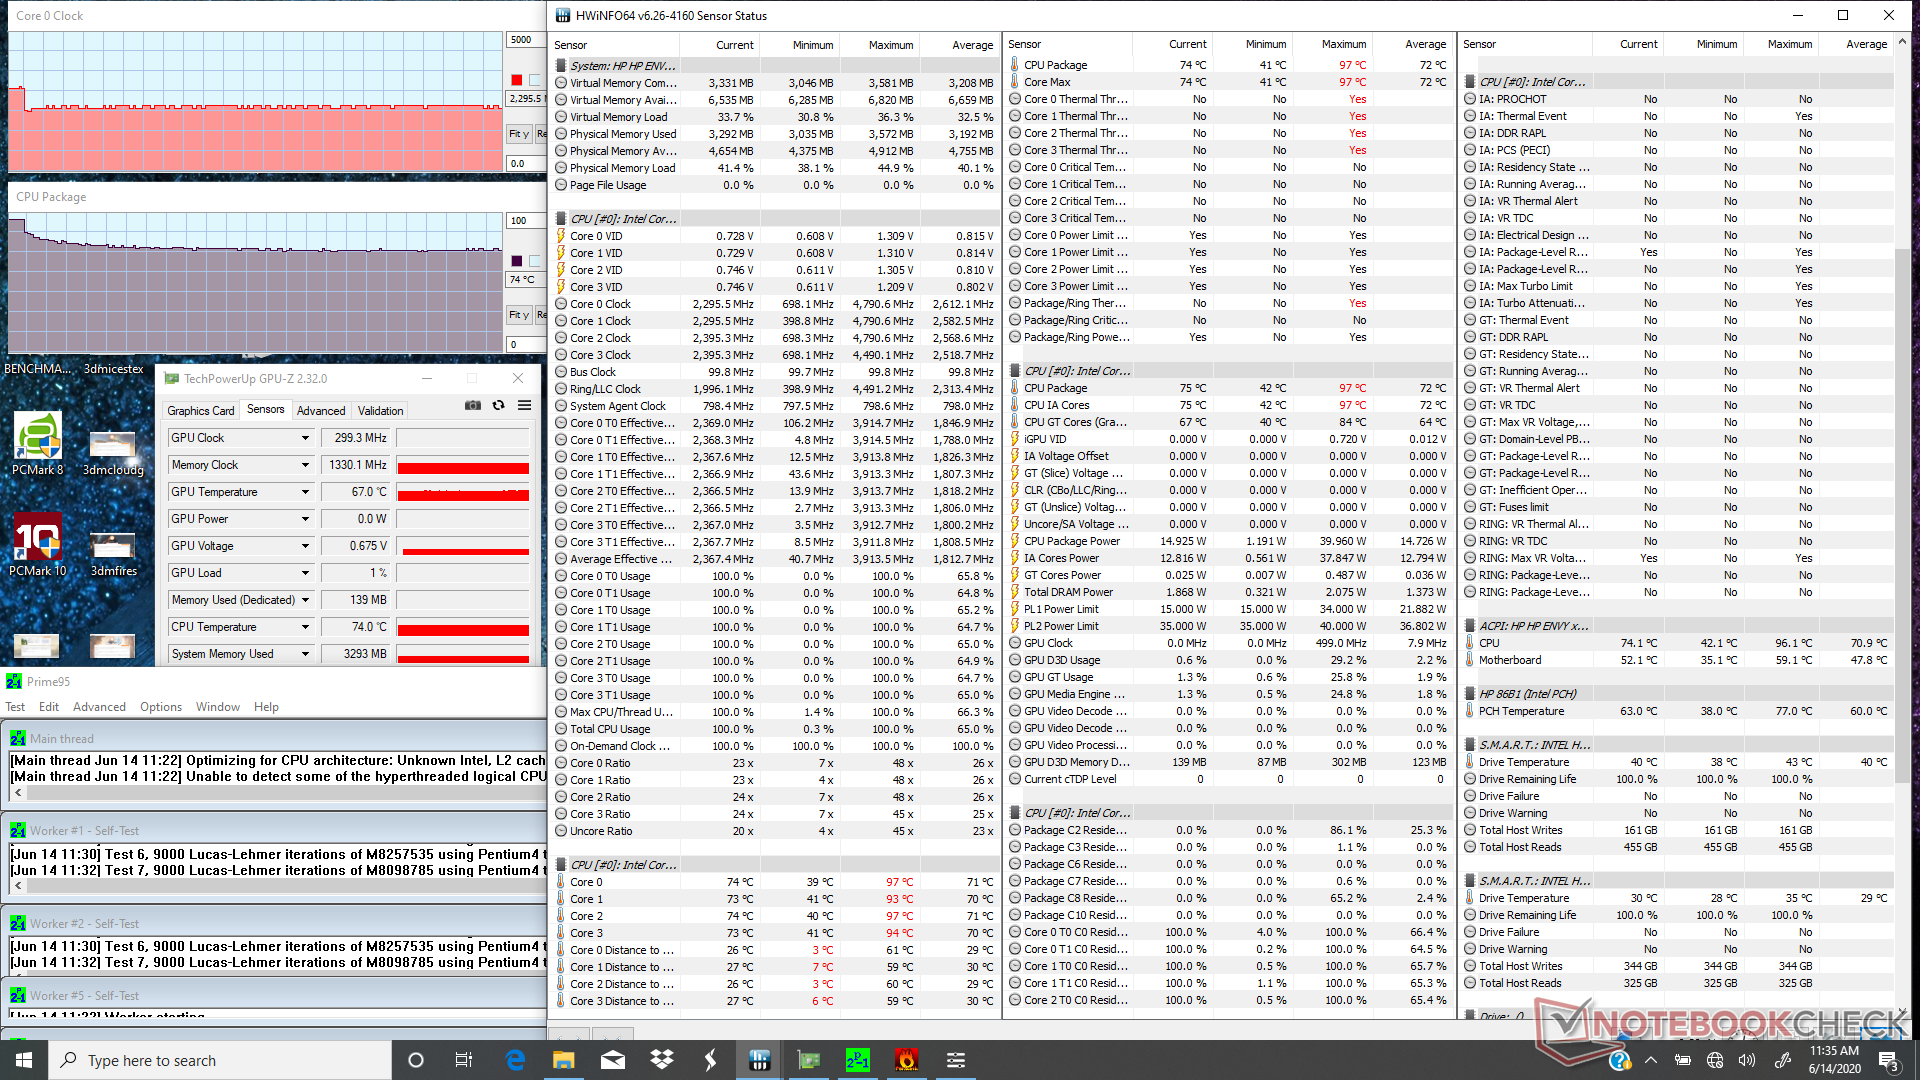
Task: Click the red color swatch in Core 0 Clock
Action: [x=517, y=80]
